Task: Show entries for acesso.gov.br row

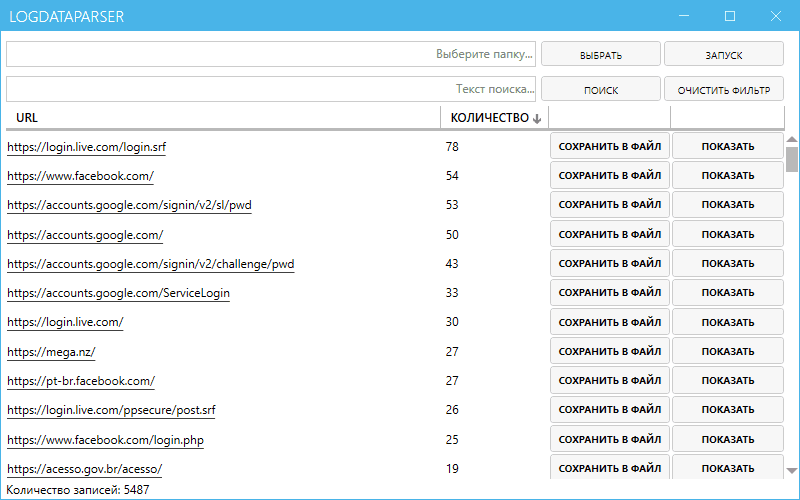Action: pyautogui.click(x=728, y=467)
